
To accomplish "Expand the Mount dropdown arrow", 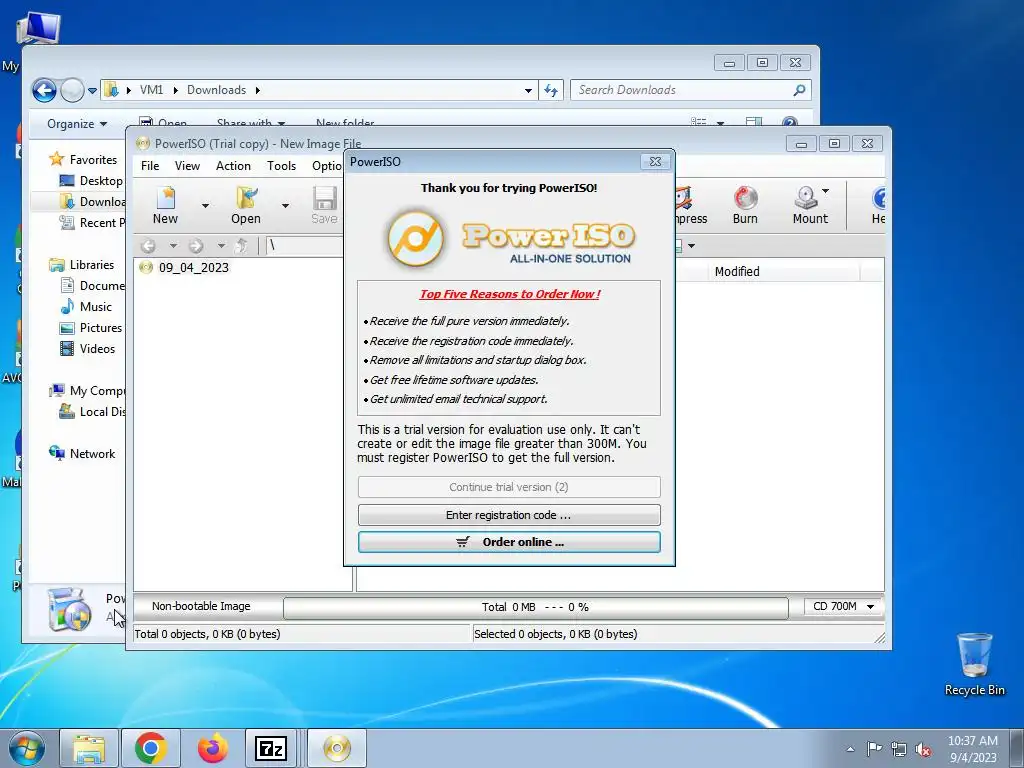I will 825,191.
